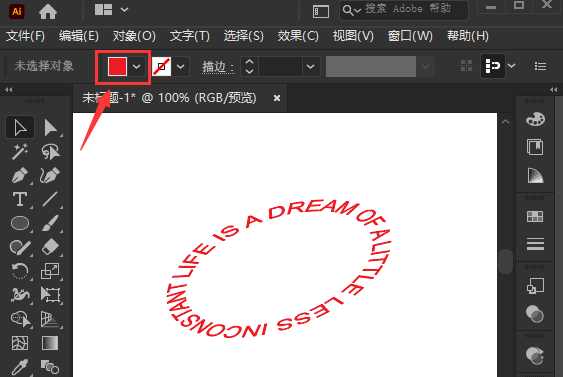This screenshot has height=377, width=563.
Task: Pick the Rotate tool
Action: [20, 271]
